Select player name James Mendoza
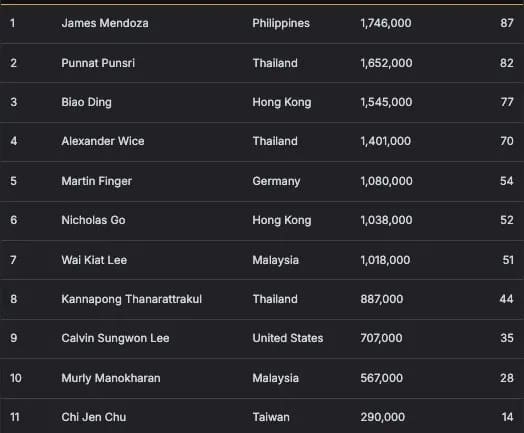Screen dimensions: 524x433 pyautogui.click(x=105, y=23)
